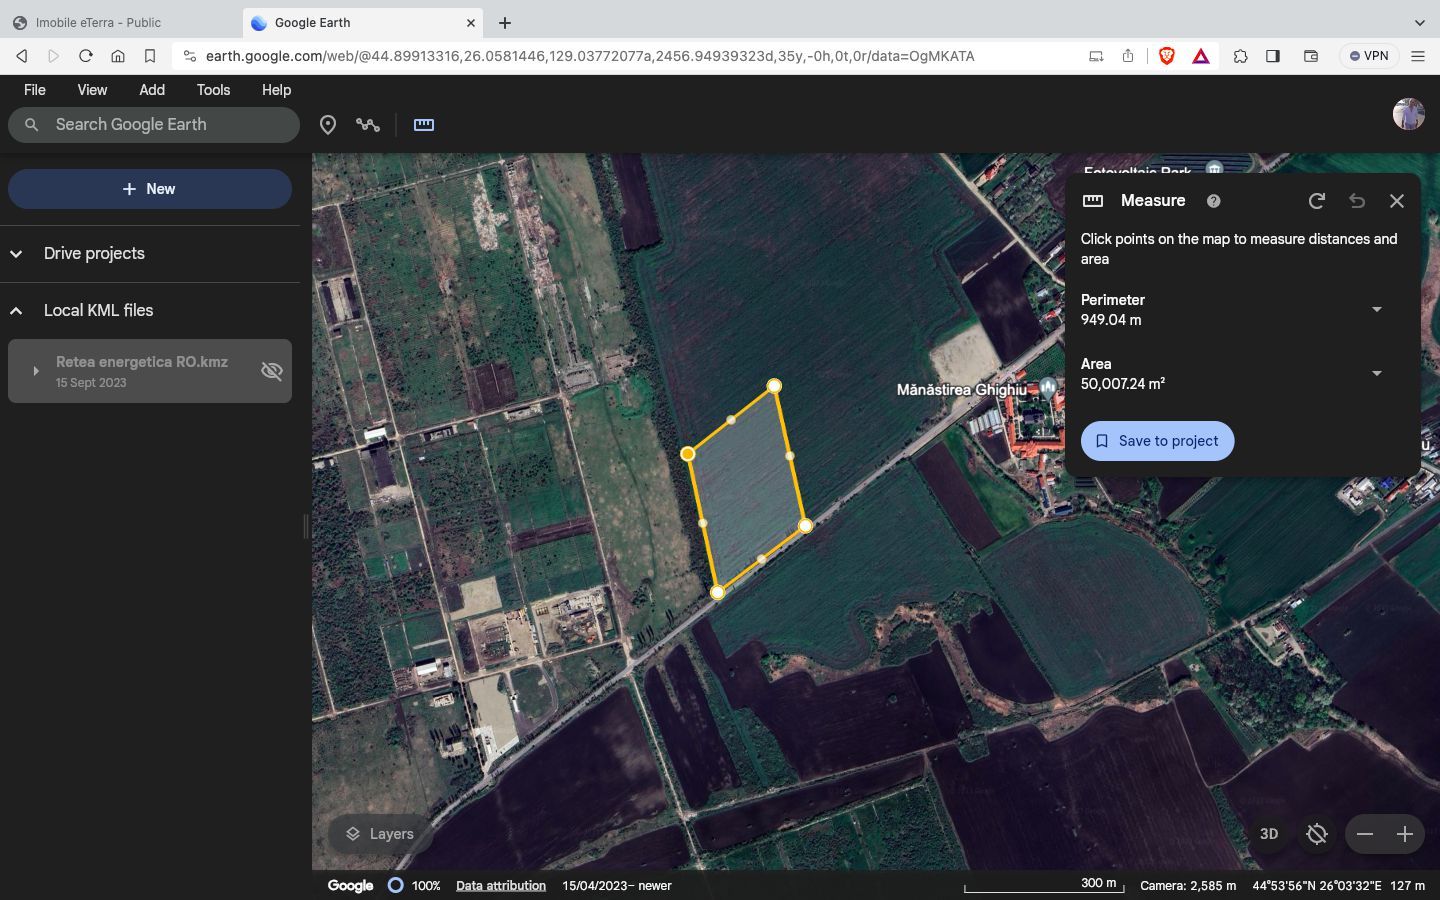
Task: Open the Perimeter units dropdown
Action: pyautogui.click(x=1377, y=310)
